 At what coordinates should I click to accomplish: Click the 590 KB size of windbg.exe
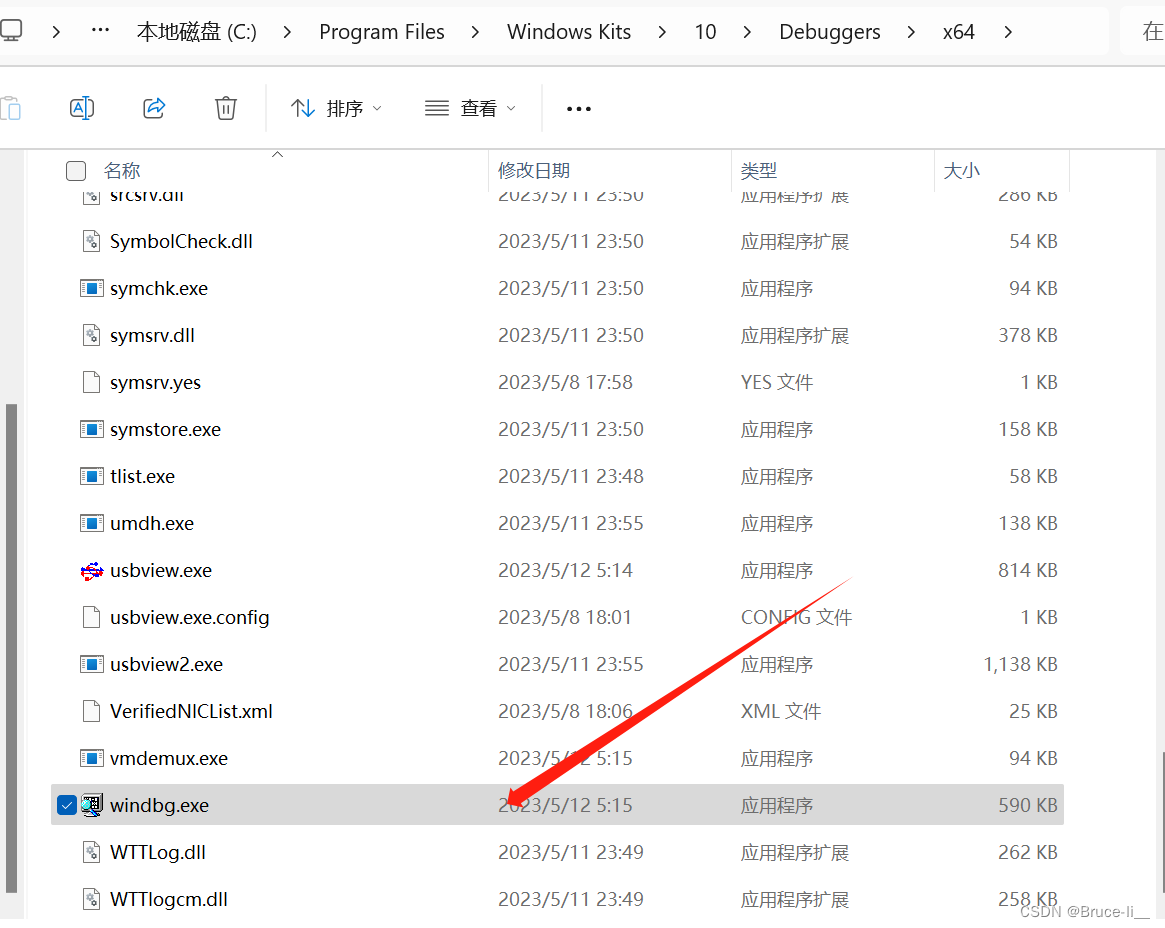click(1028, 805)
